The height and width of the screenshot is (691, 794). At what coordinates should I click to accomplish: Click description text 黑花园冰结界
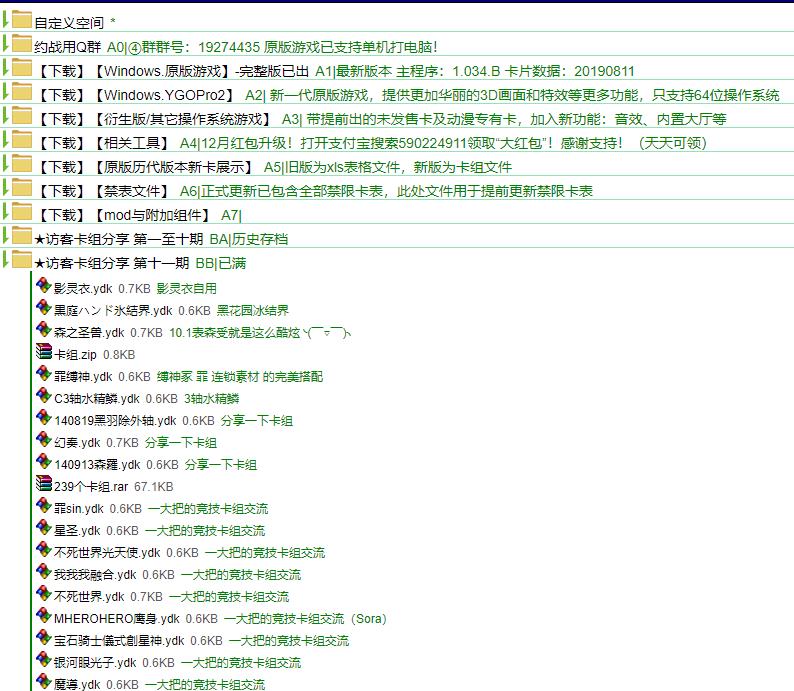point(253,310)
